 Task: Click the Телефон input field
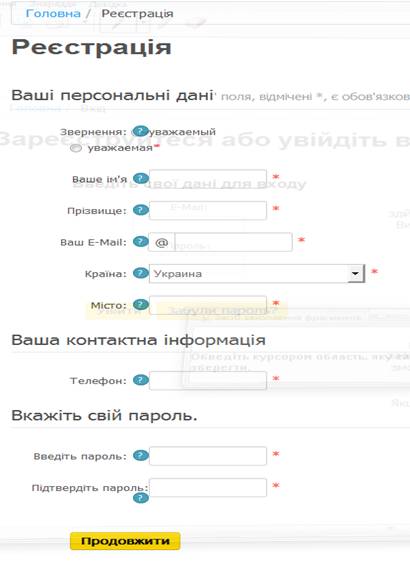[208, 380]
